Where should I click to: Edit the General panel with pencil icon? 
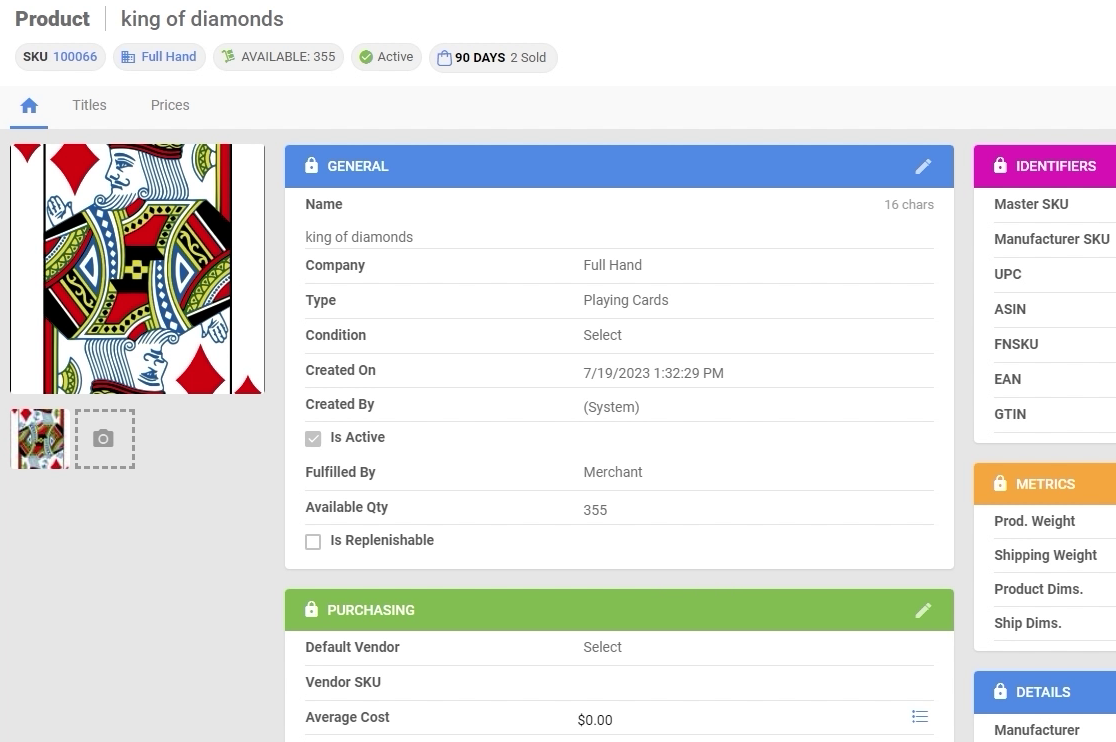tap(922, 166)
